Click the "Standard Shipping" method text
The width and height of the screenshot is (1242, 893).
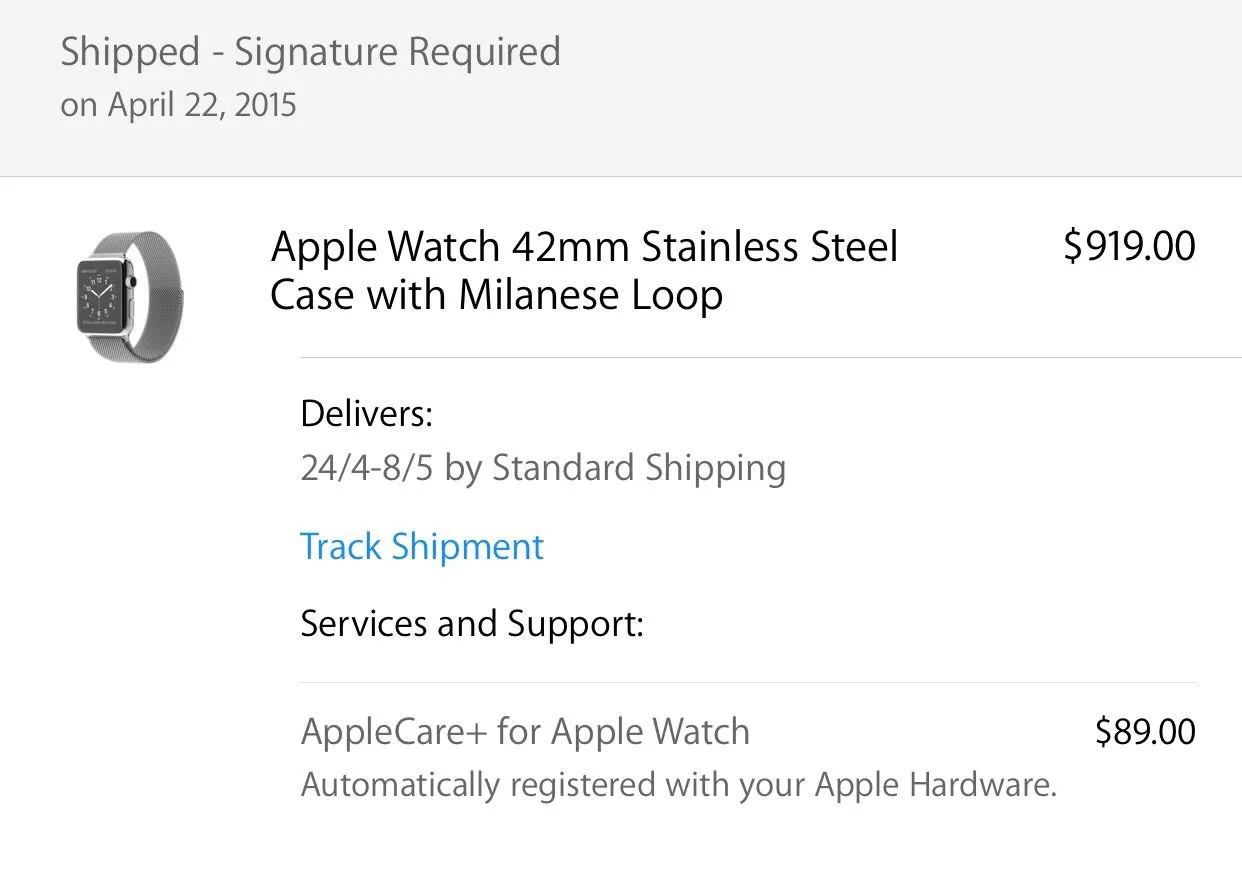(639, 468)
